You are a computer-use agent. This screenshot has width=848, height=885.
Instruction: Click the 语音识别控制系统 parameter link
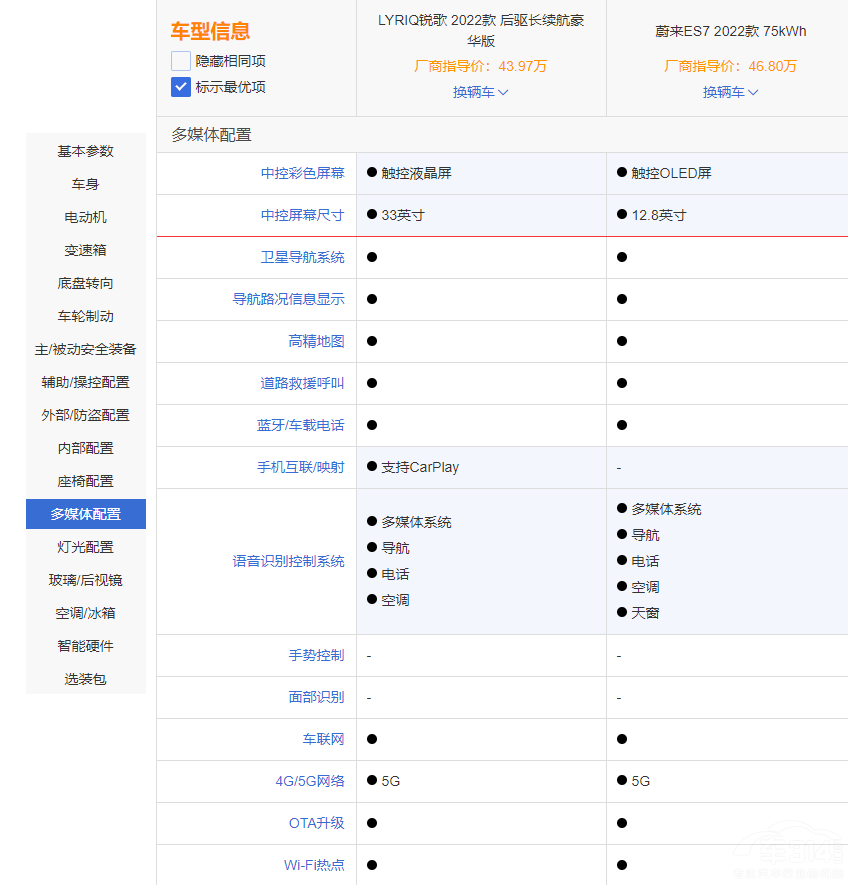(x=288, y=561)
